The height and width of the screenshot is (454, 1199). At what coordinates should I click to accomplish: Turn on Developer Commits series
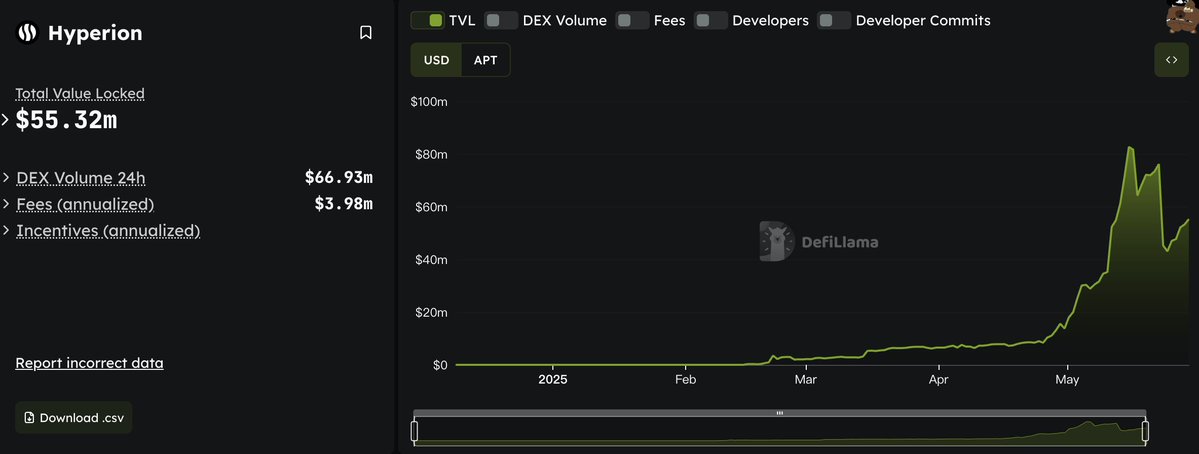click(834, 21)
